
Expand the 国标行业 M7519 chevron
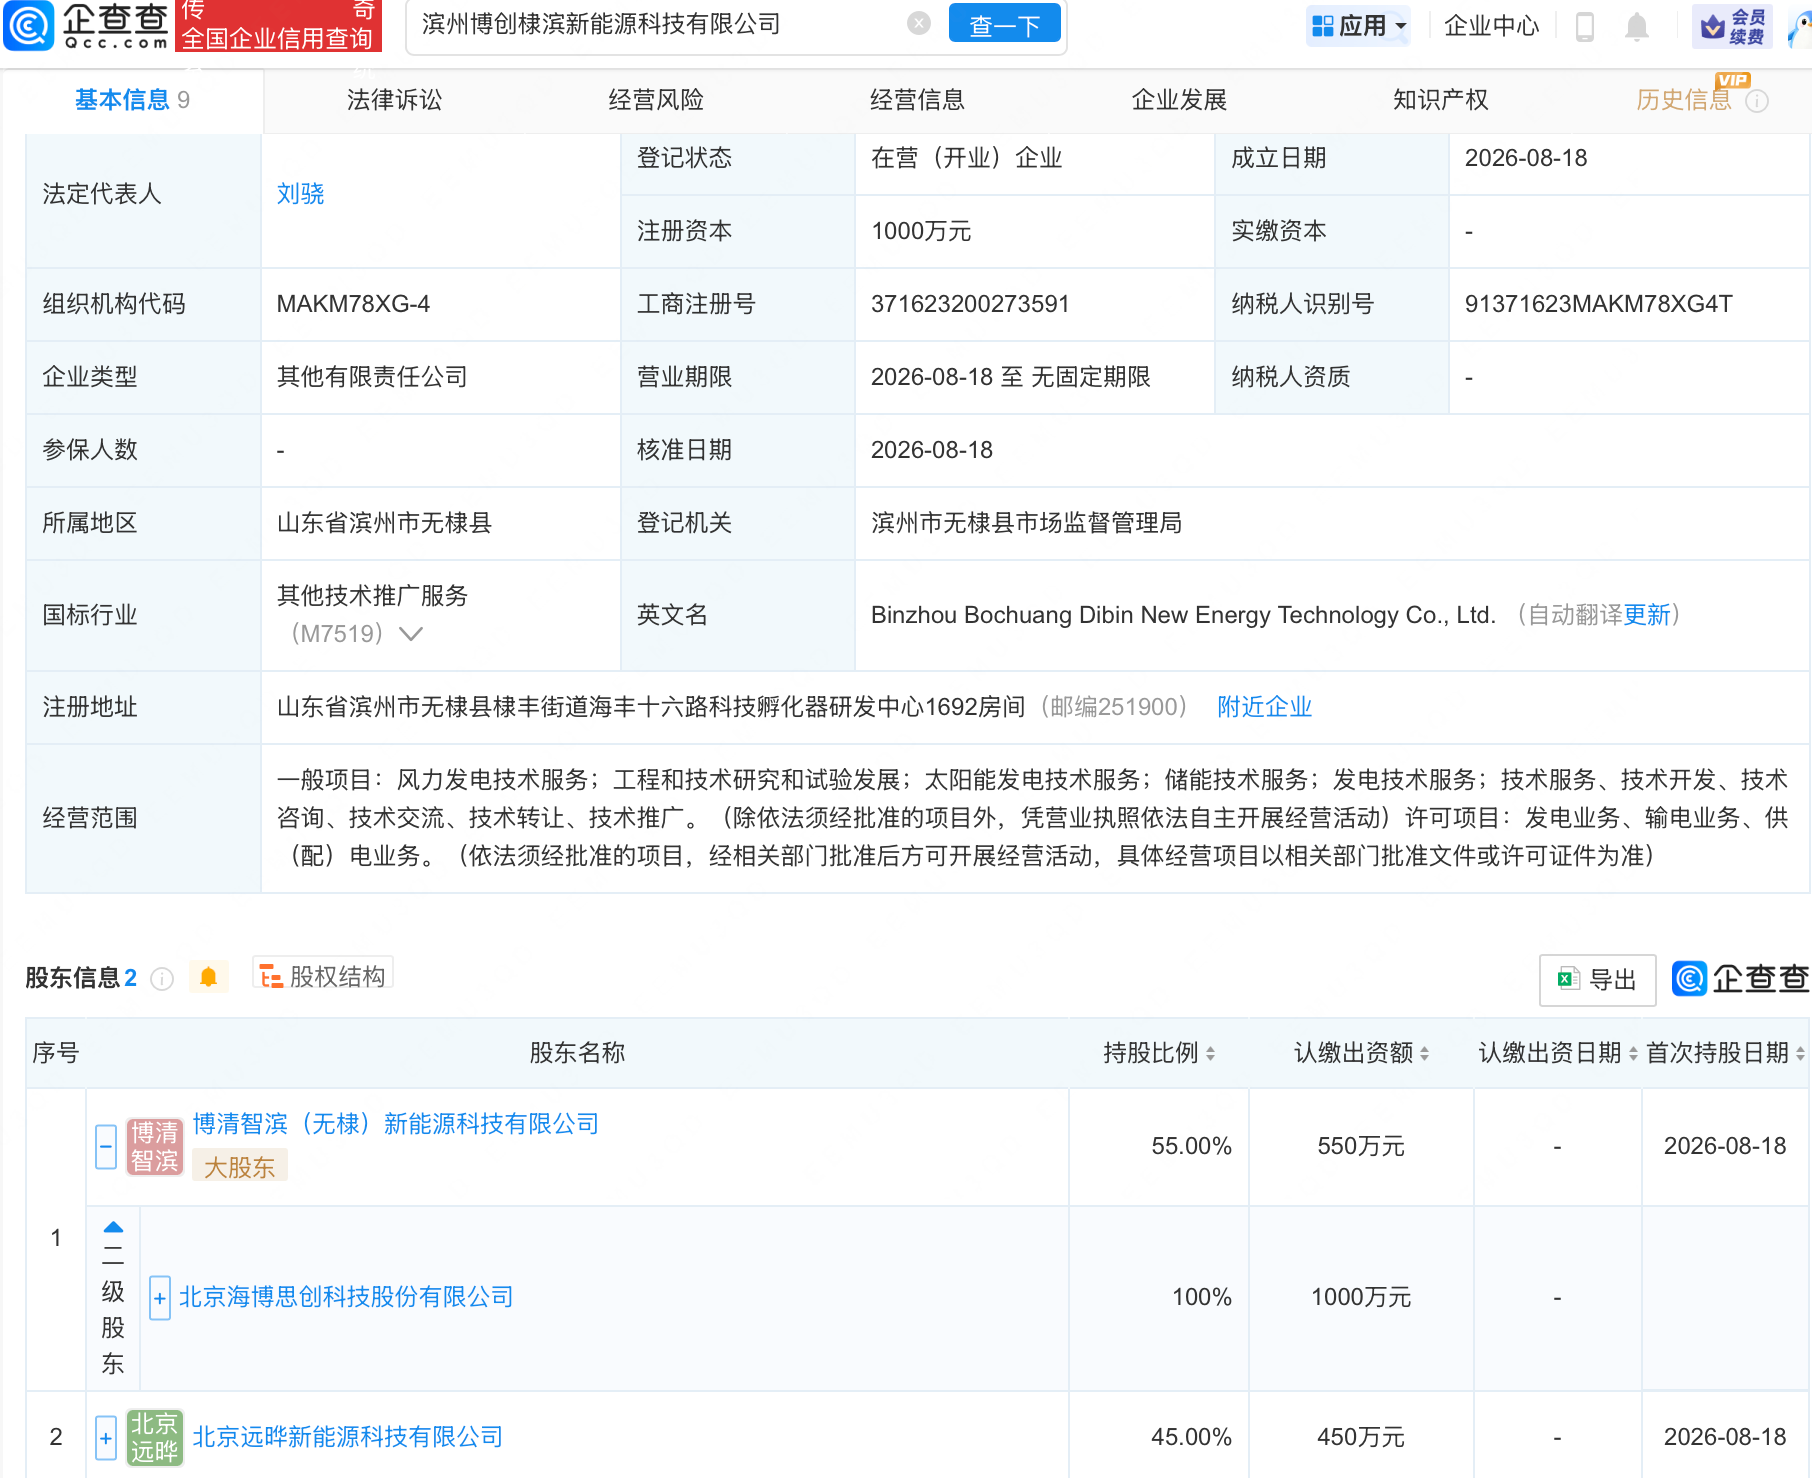410,634
